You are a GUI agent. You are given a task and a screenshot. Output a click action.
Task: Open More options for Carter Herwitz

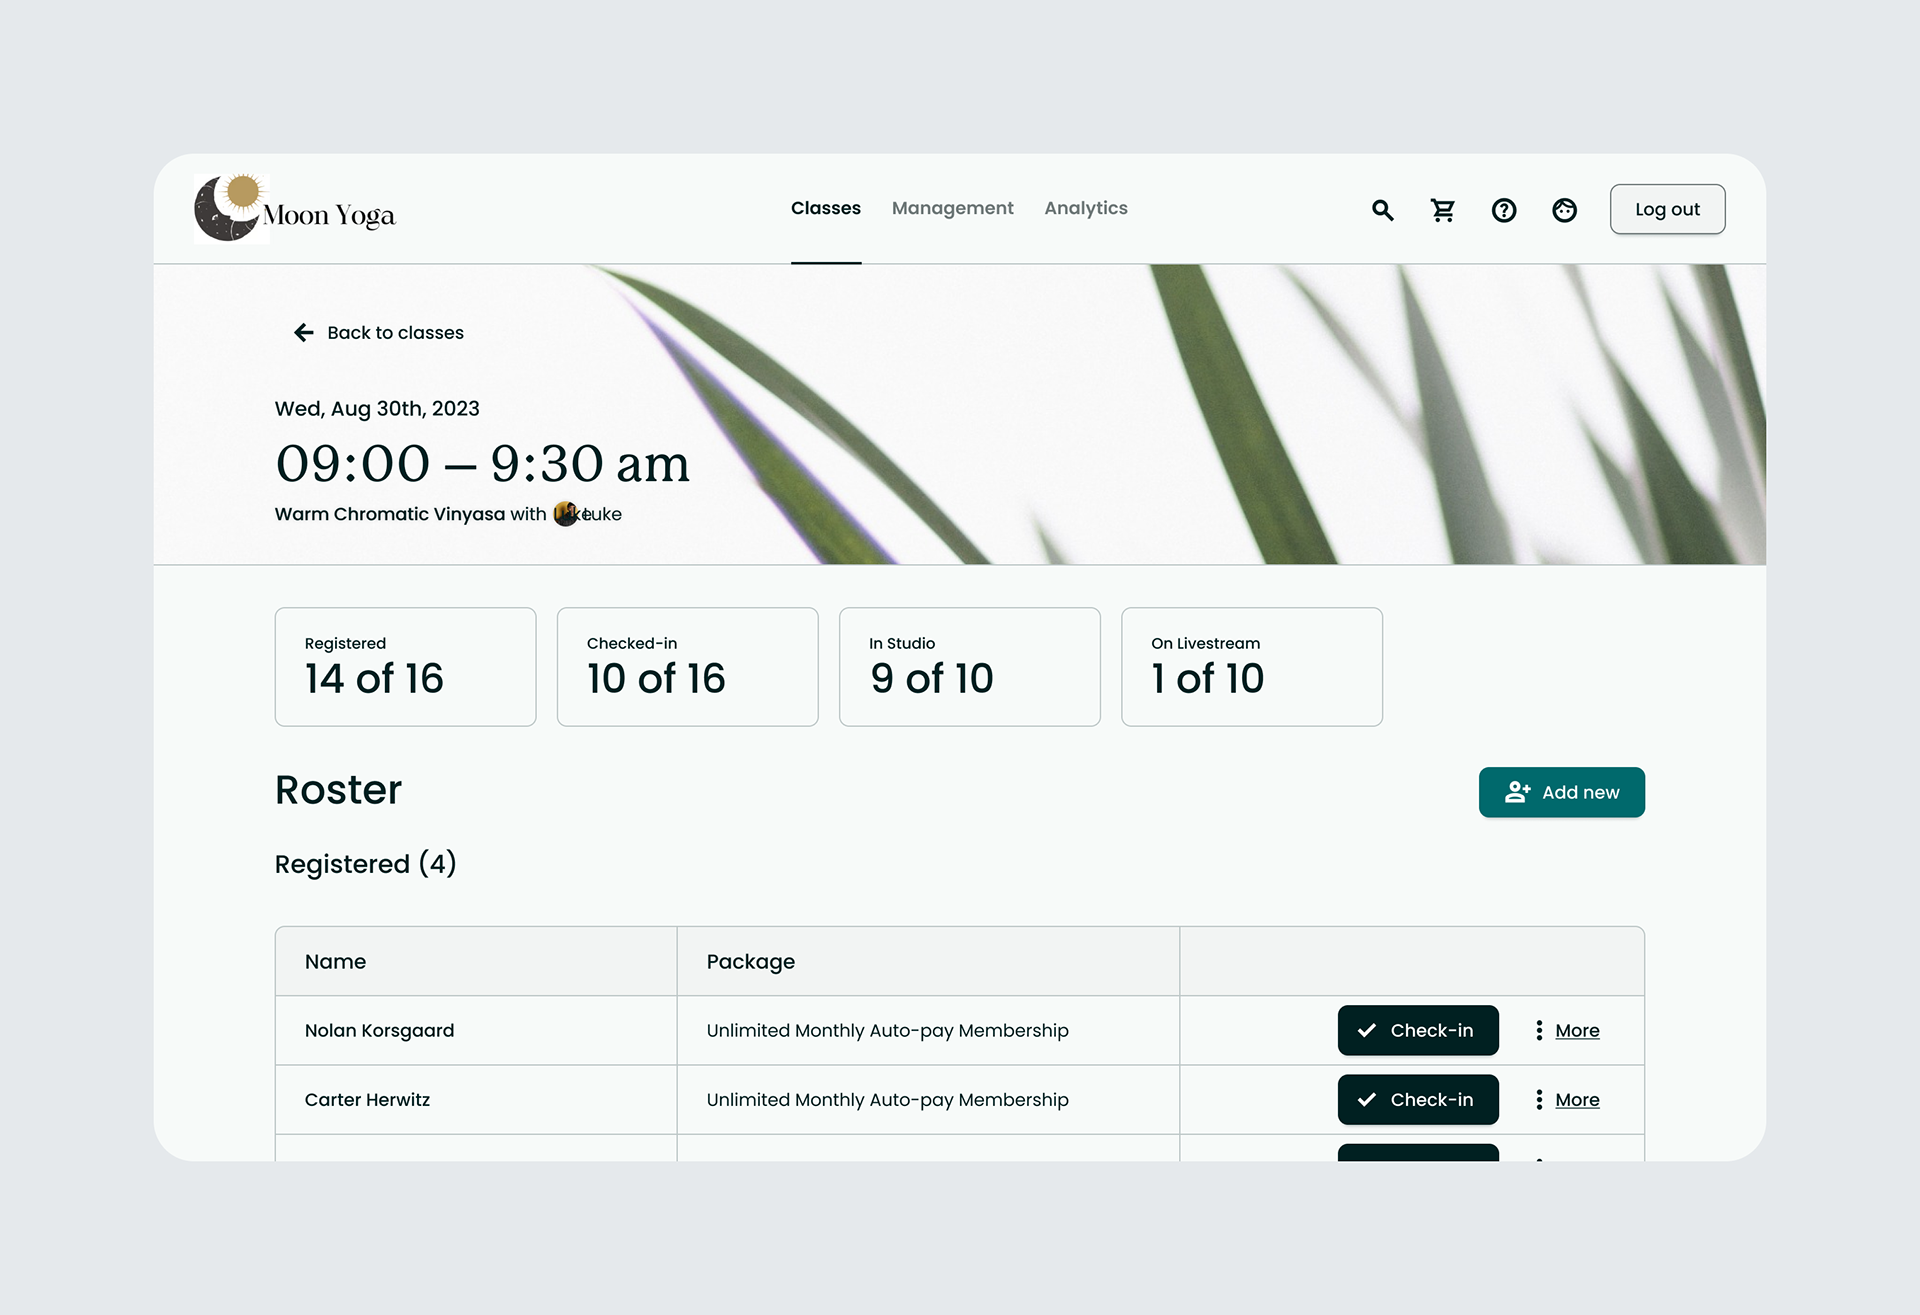[x=1577, y=1099]
